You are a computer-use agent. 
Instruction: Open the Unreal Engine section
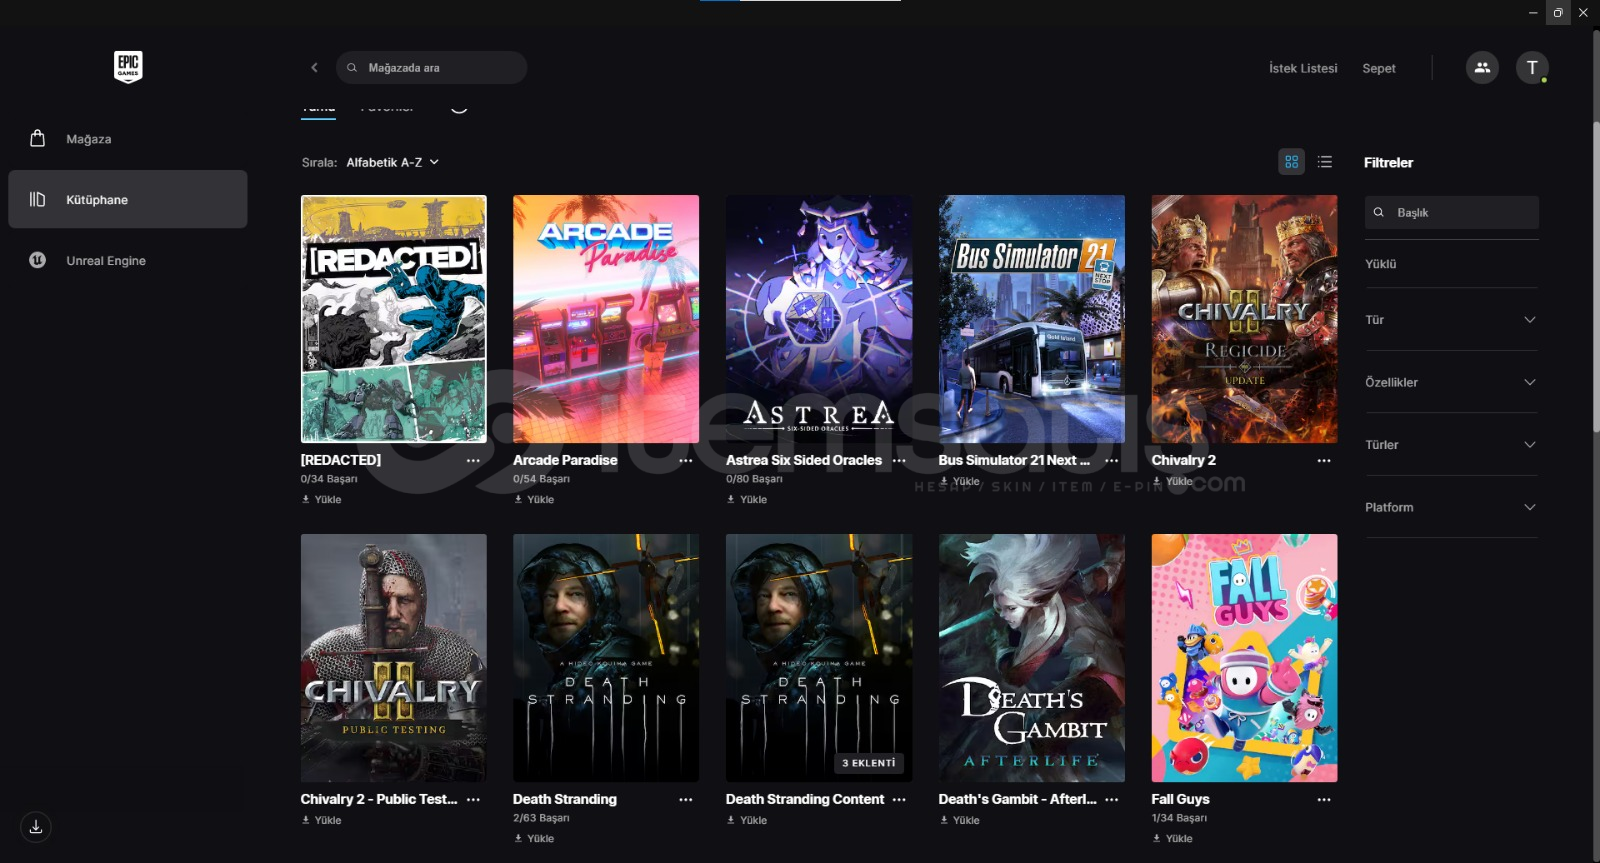pos(128,260)
